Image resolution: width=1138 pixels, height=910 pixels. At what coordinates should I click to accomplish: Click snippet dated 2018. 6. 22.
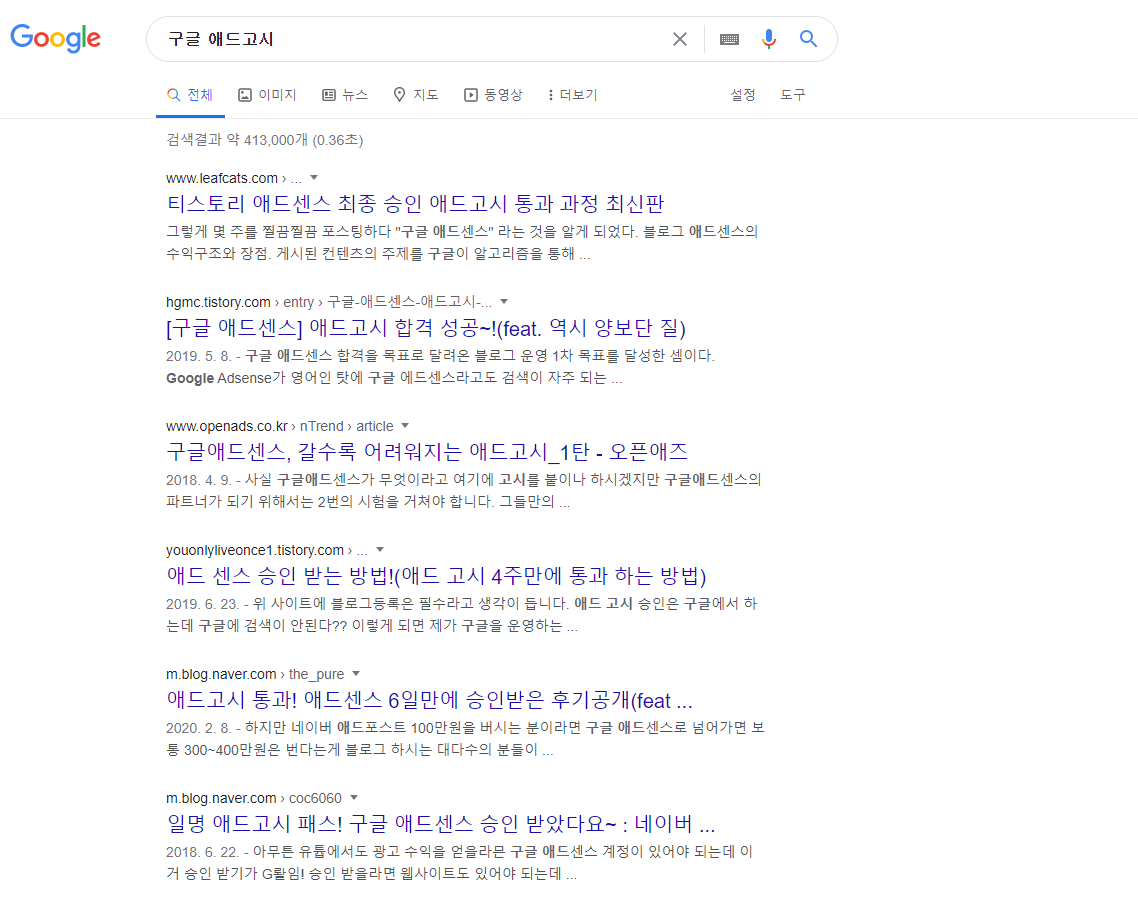[459, 863]
